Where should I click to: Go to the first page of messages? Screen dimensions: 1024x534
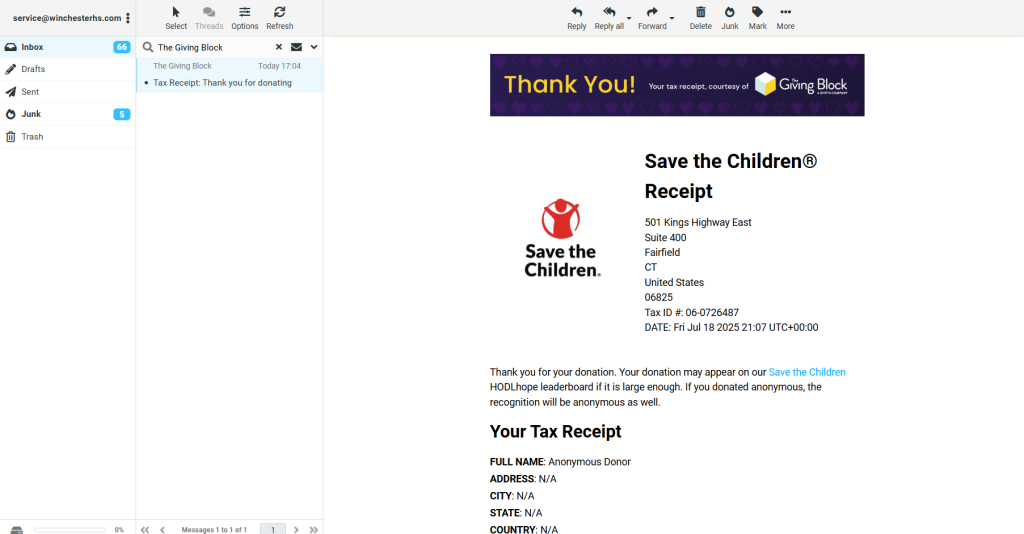pos(145,529)
